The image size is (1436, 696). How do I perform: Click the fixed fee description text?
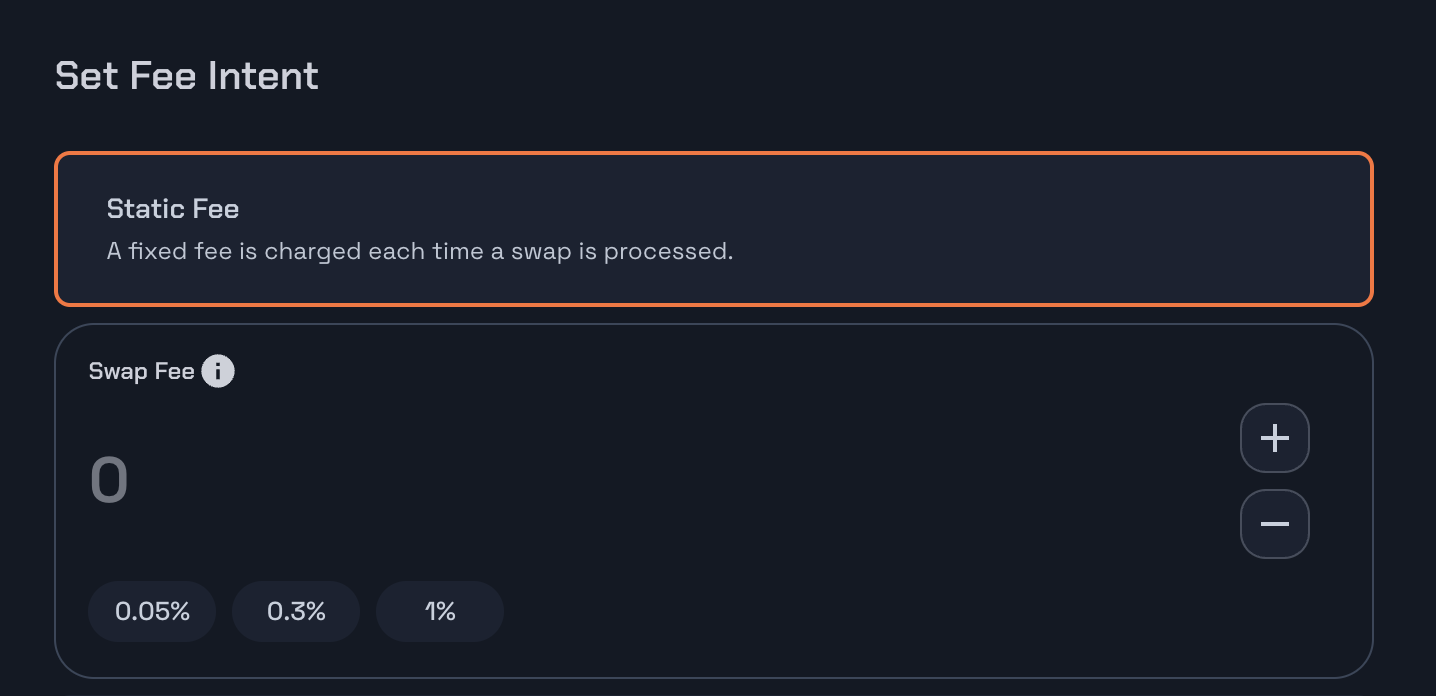click(420, 251)
